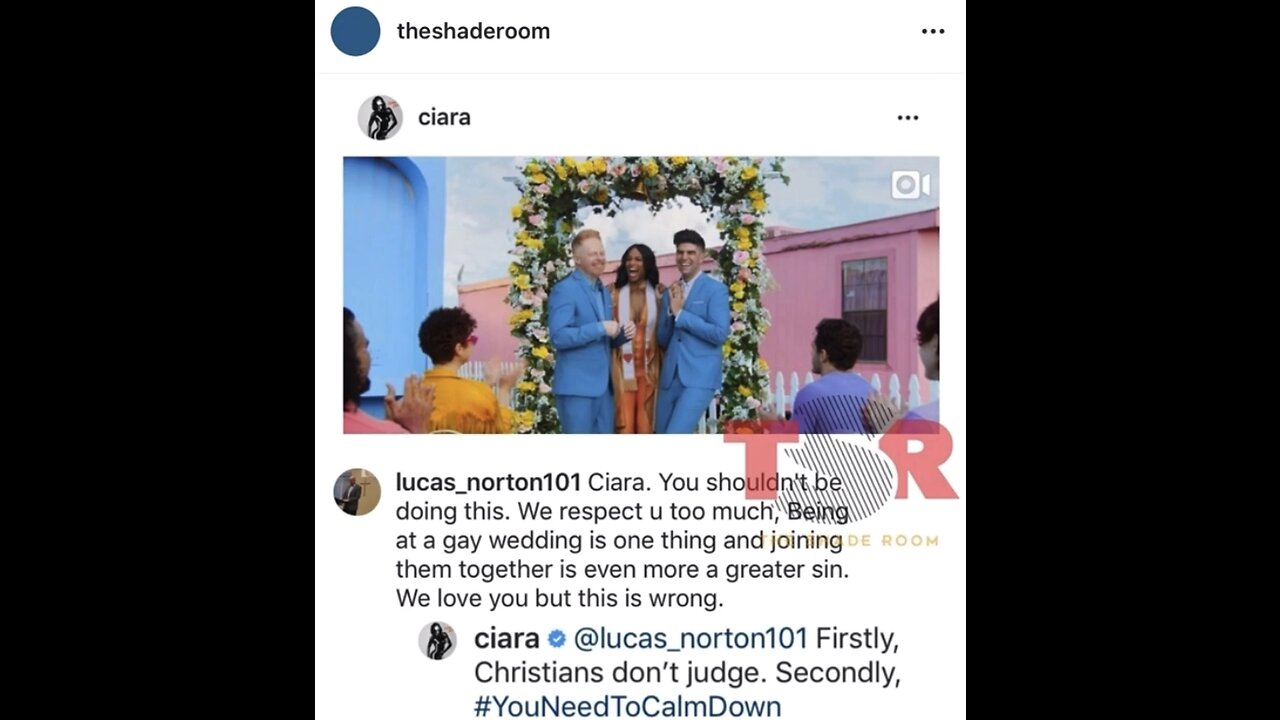Select ciara's bold username in the reply

506,638
